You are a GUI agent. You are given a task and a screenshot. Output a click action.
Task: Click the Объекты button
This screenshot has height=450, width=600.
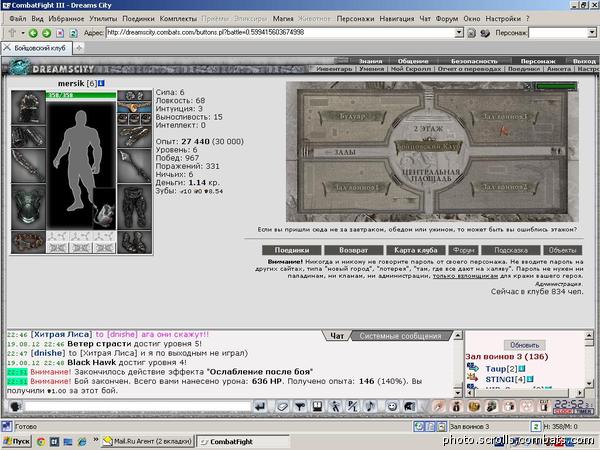(562, 250)
